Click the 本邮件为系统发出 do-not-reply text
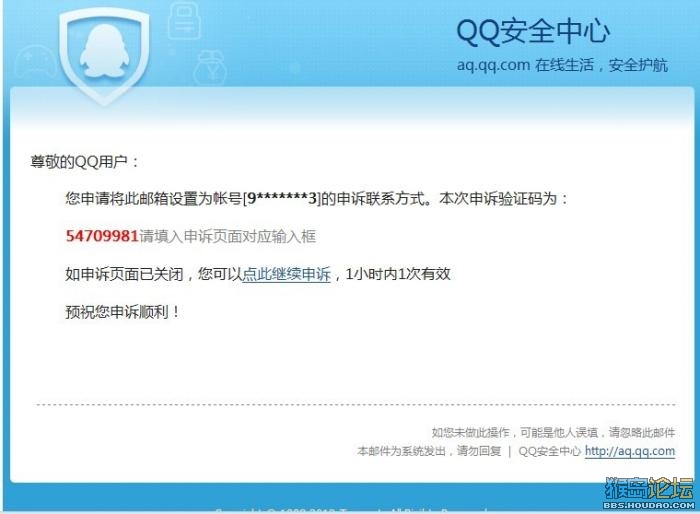 (x=429, y=451)
